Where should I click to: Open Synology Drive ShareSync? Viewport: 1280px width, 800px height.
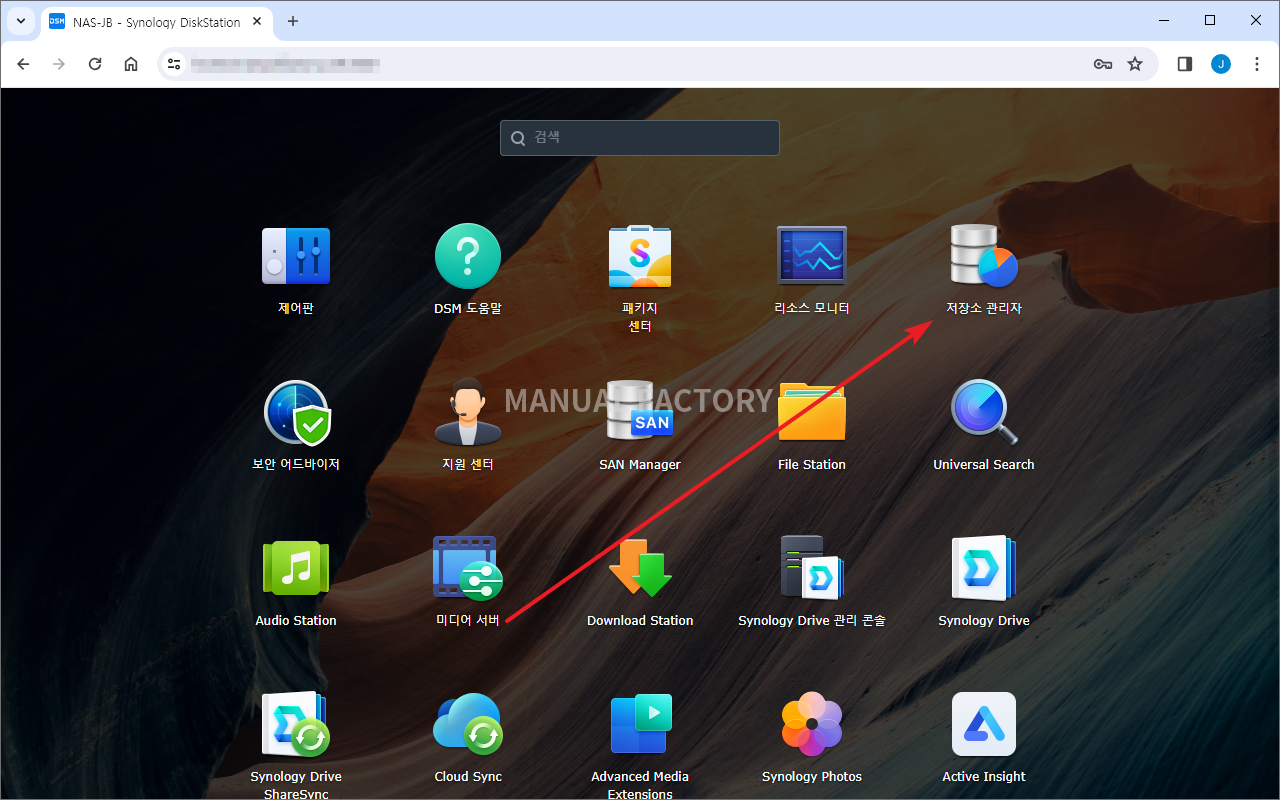[x=296, y=724]
